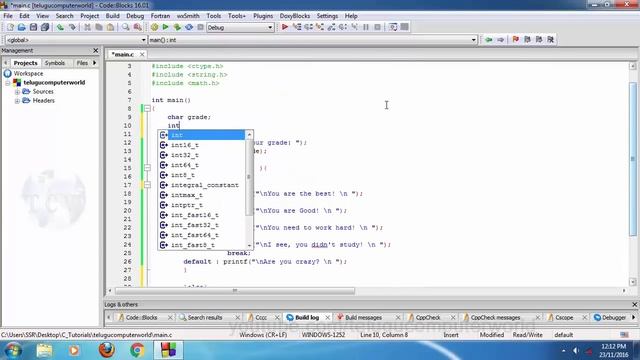Click the autocomplete list scrollbar thumb
The width and height of the screenshot is (640, 360).
coord(249,177)
